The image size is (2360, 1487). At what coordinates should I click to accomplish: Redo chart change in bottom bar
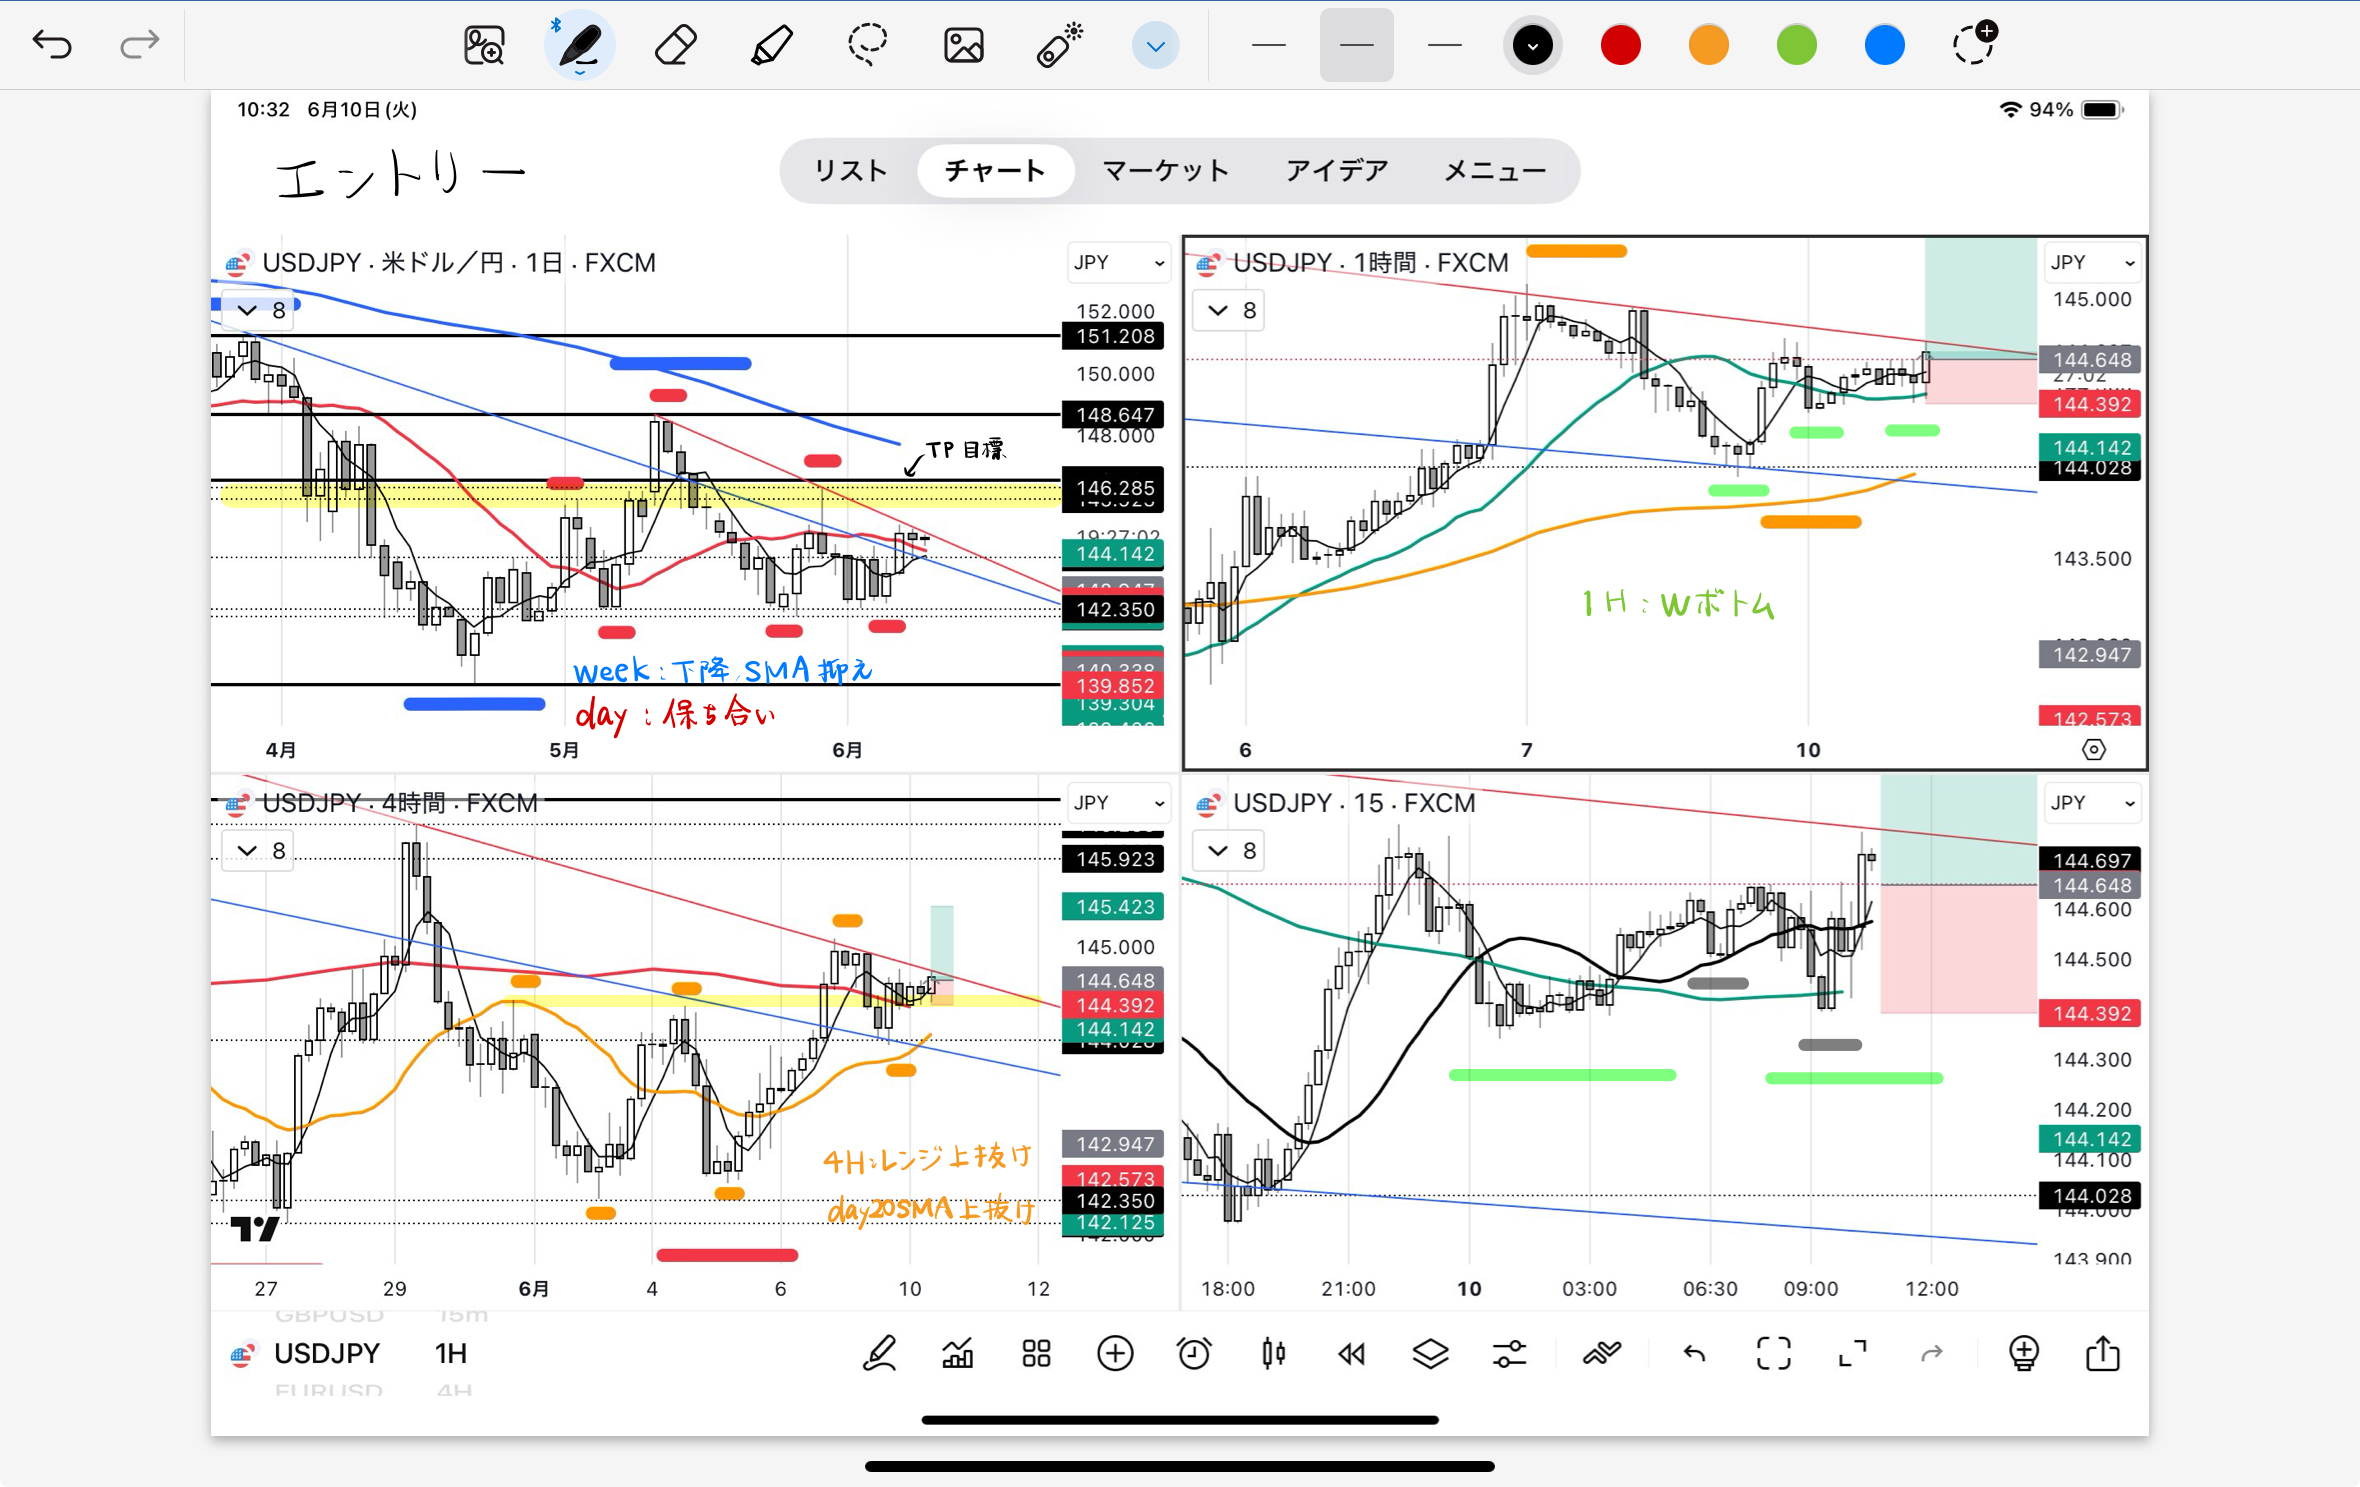tap(1932, 1353)
